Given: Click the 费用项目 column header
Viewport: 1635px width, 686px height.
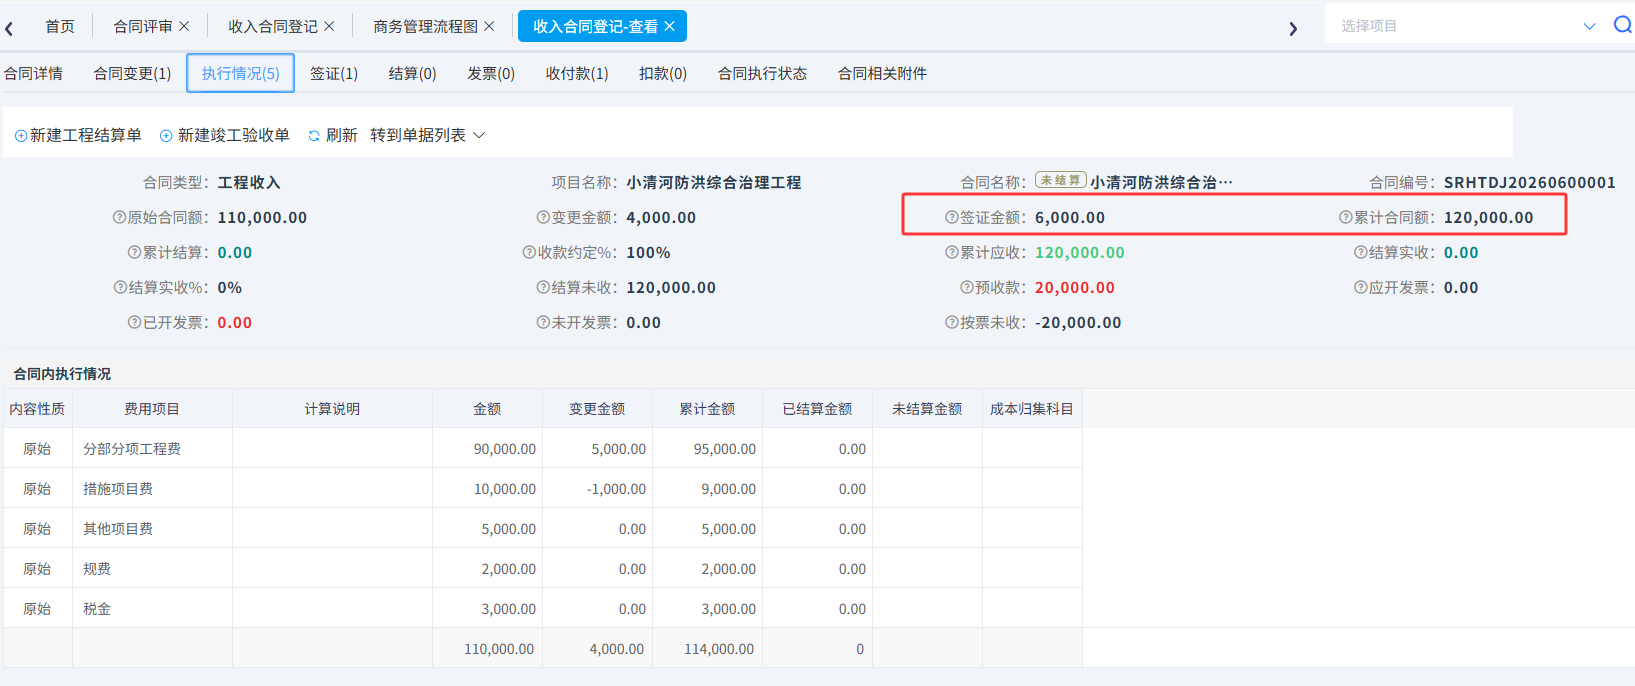Looking at the screenshot, I should coord(152,408).
